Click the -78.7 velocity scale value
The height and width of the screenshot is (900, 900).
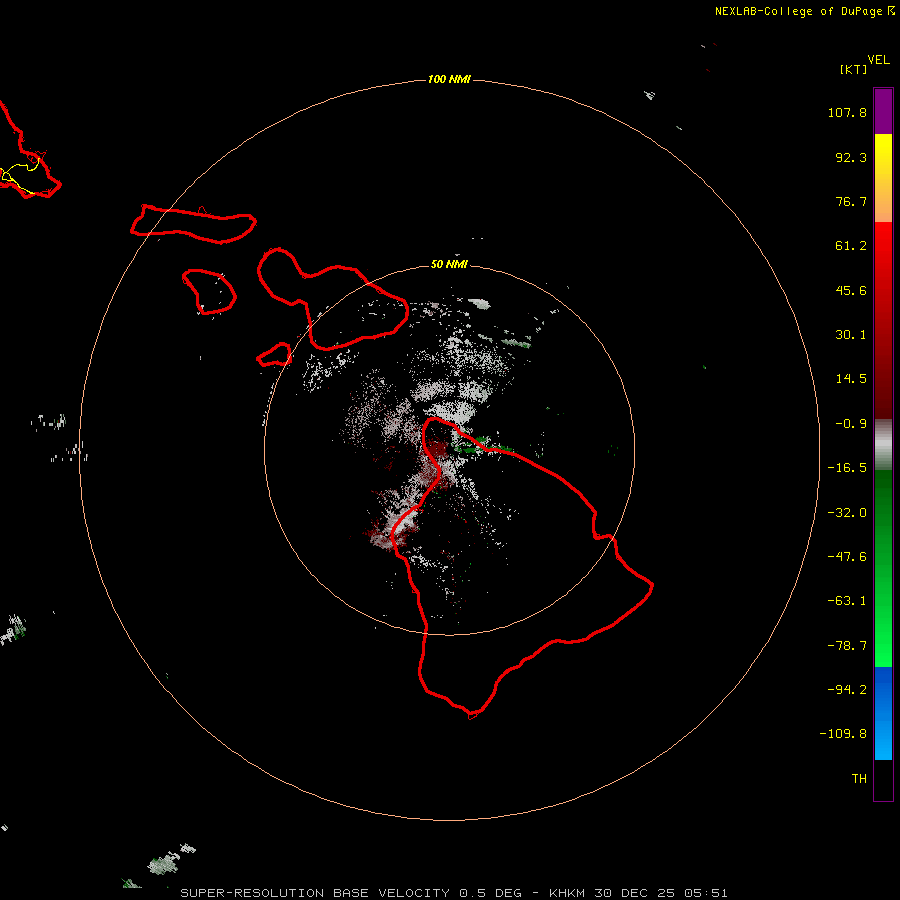click(x=847, y=646)
